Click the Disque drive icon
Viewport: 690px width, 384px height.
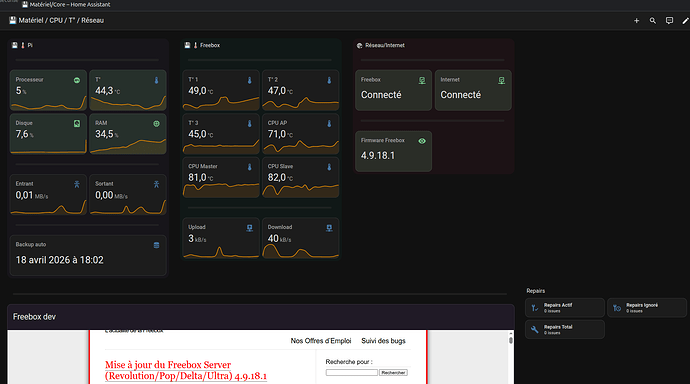(x=77, y=124)
